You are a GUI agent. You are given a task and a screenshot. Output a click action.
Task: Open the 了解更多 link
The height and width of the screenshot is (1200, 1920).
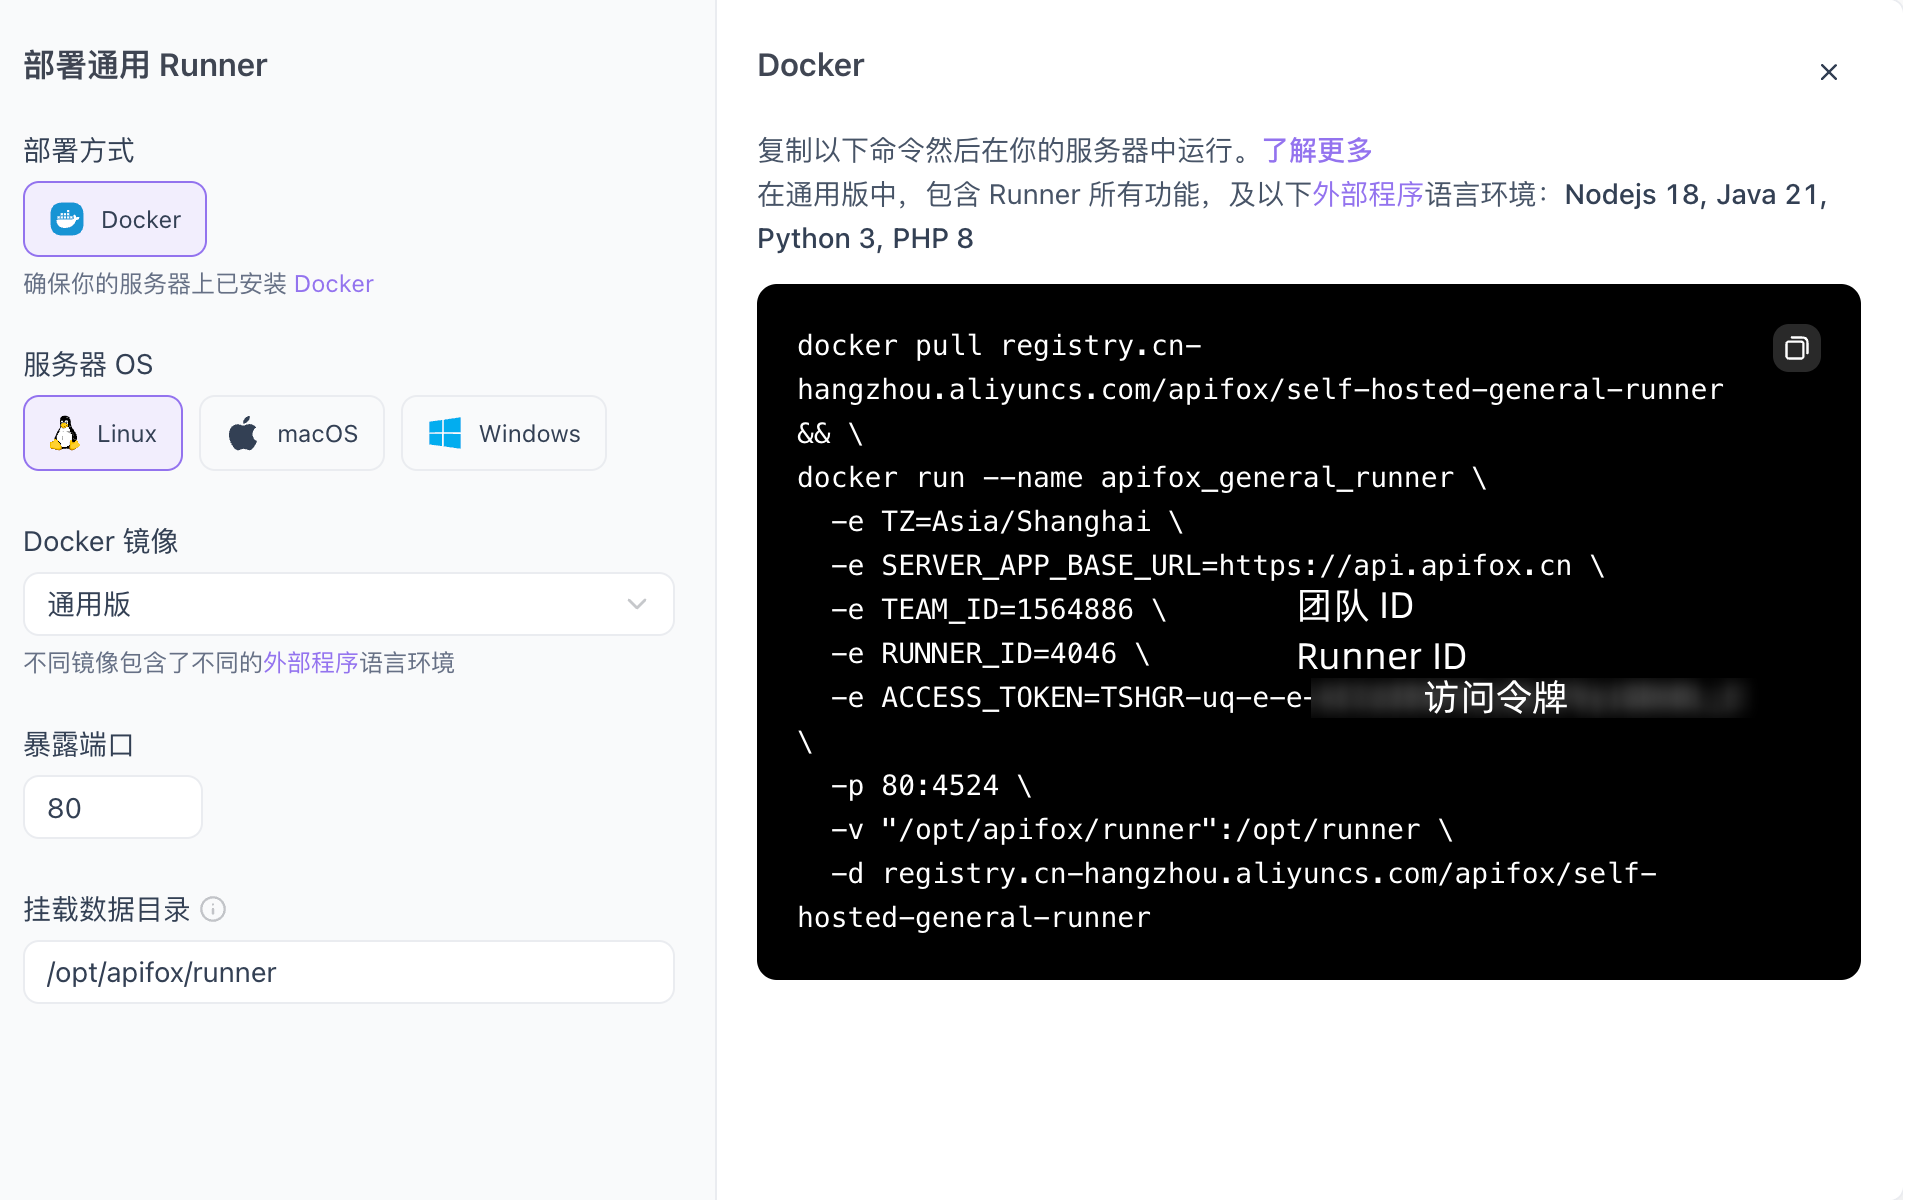pos(1317,150)
